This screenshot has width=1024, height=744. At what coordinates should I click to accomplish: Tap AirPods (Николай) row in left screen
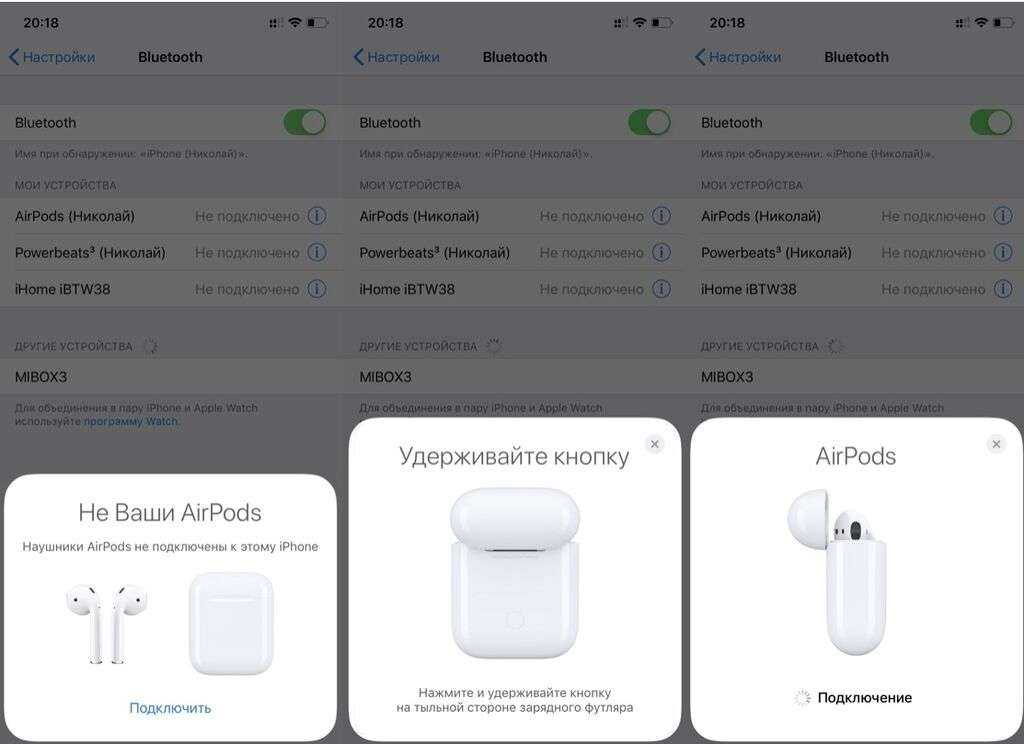tap(170, 216)
